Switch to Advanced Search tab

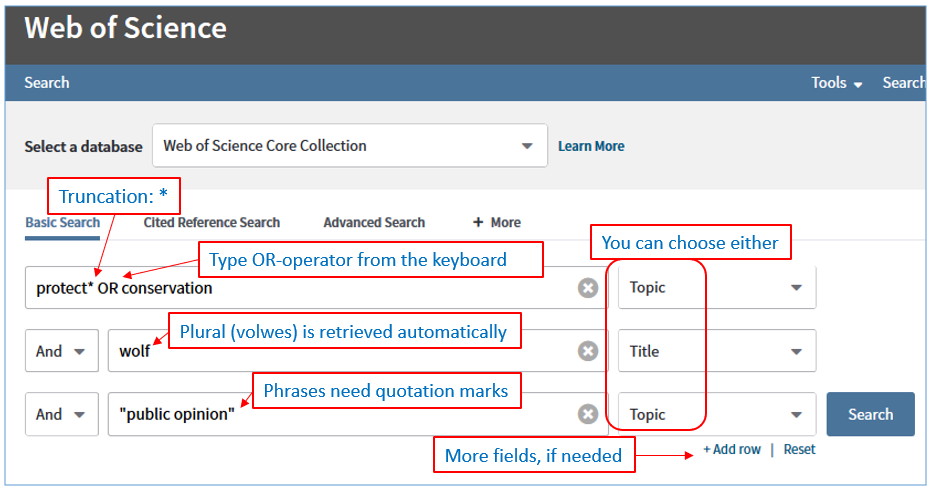coord(374,222)
